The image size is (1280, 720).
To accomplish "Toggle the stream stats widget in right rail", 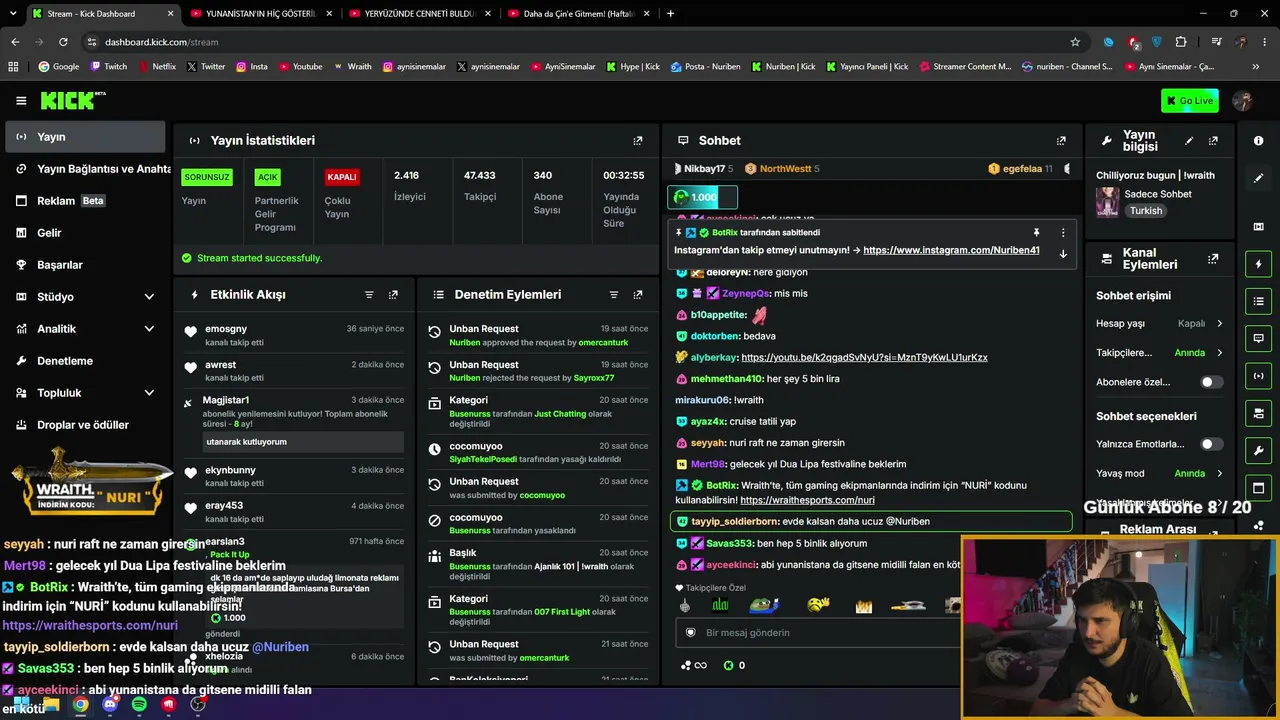I will click(x=1259, y=376).
